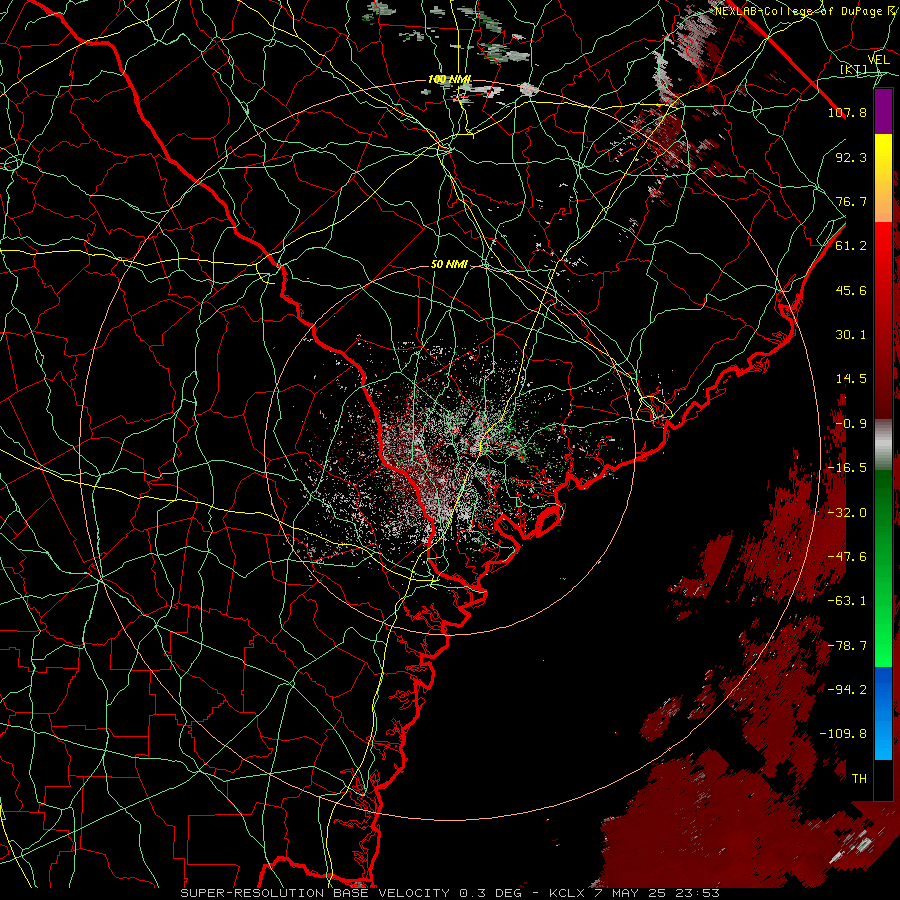Click the [KT] units label
Viewport: 900px width, 900px height.
pos(854,70)
